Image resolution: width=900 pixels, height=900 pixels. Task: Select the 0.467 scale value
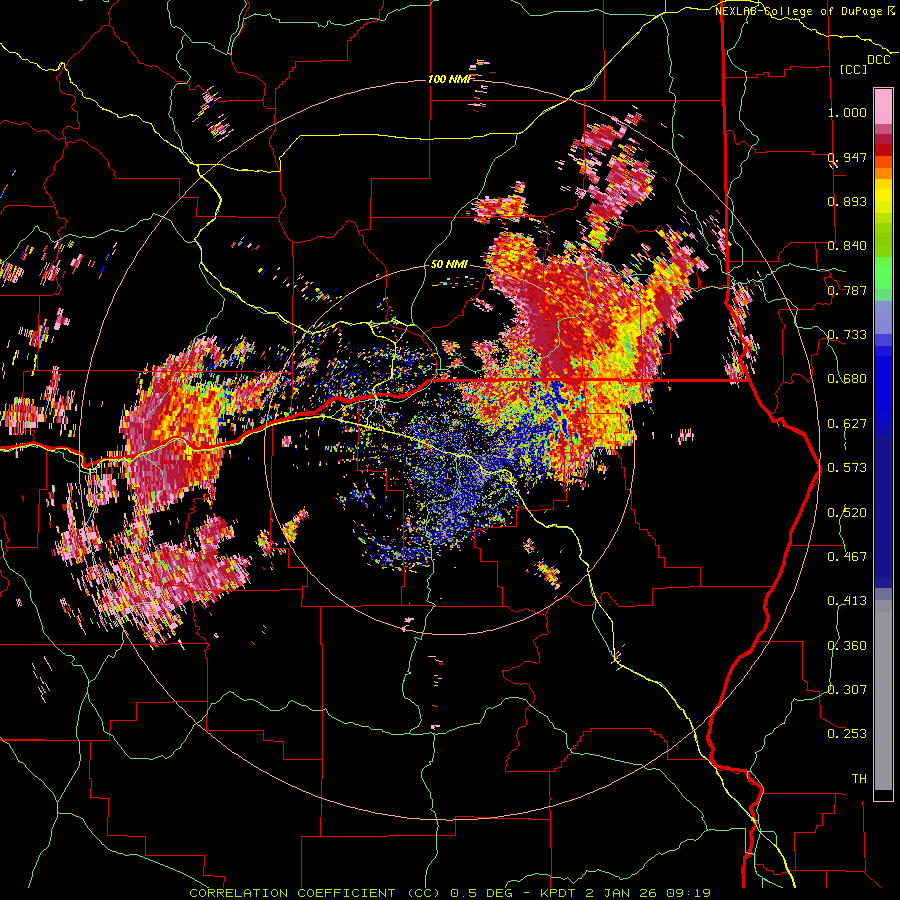tap(847, 557)
